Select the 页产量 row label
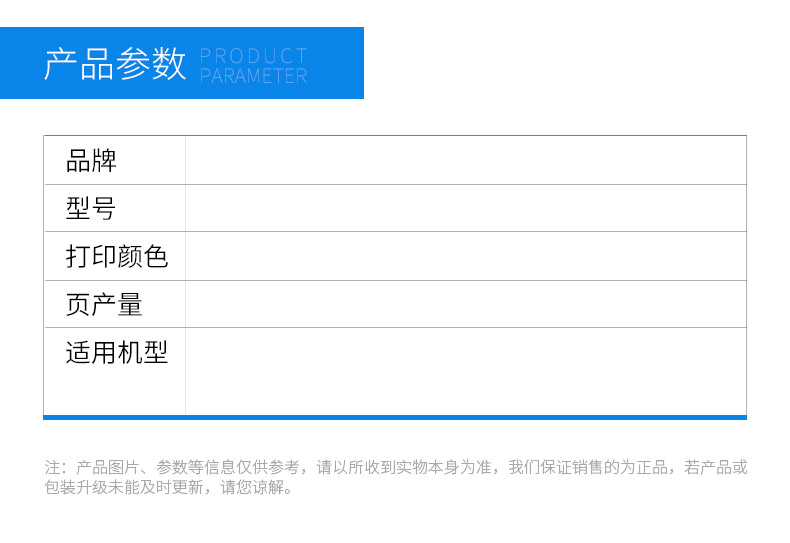This screenshot has width=790, height=543. tap(104, 304)
